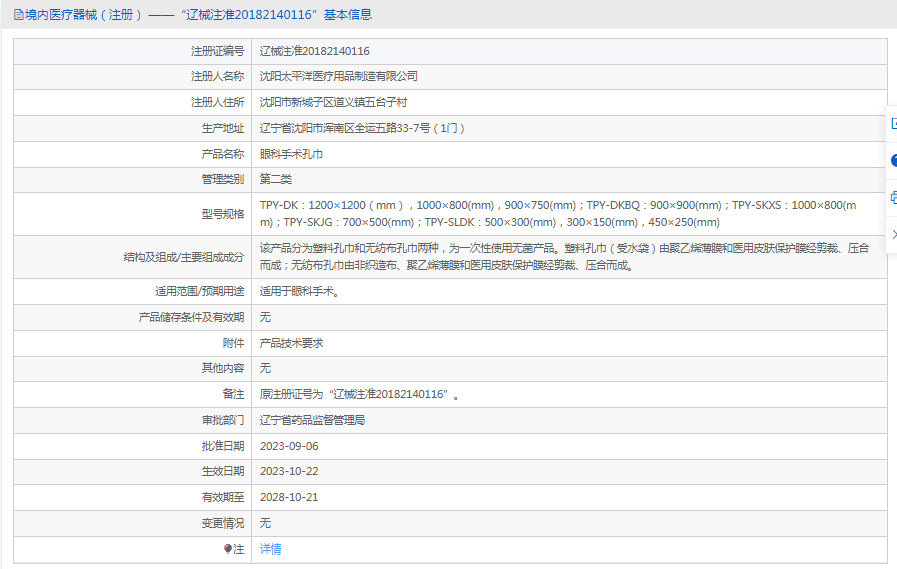This screenshot has height=569, width=897.
Task: Click the print icon on right sidebar
Action: click(893, 197)
